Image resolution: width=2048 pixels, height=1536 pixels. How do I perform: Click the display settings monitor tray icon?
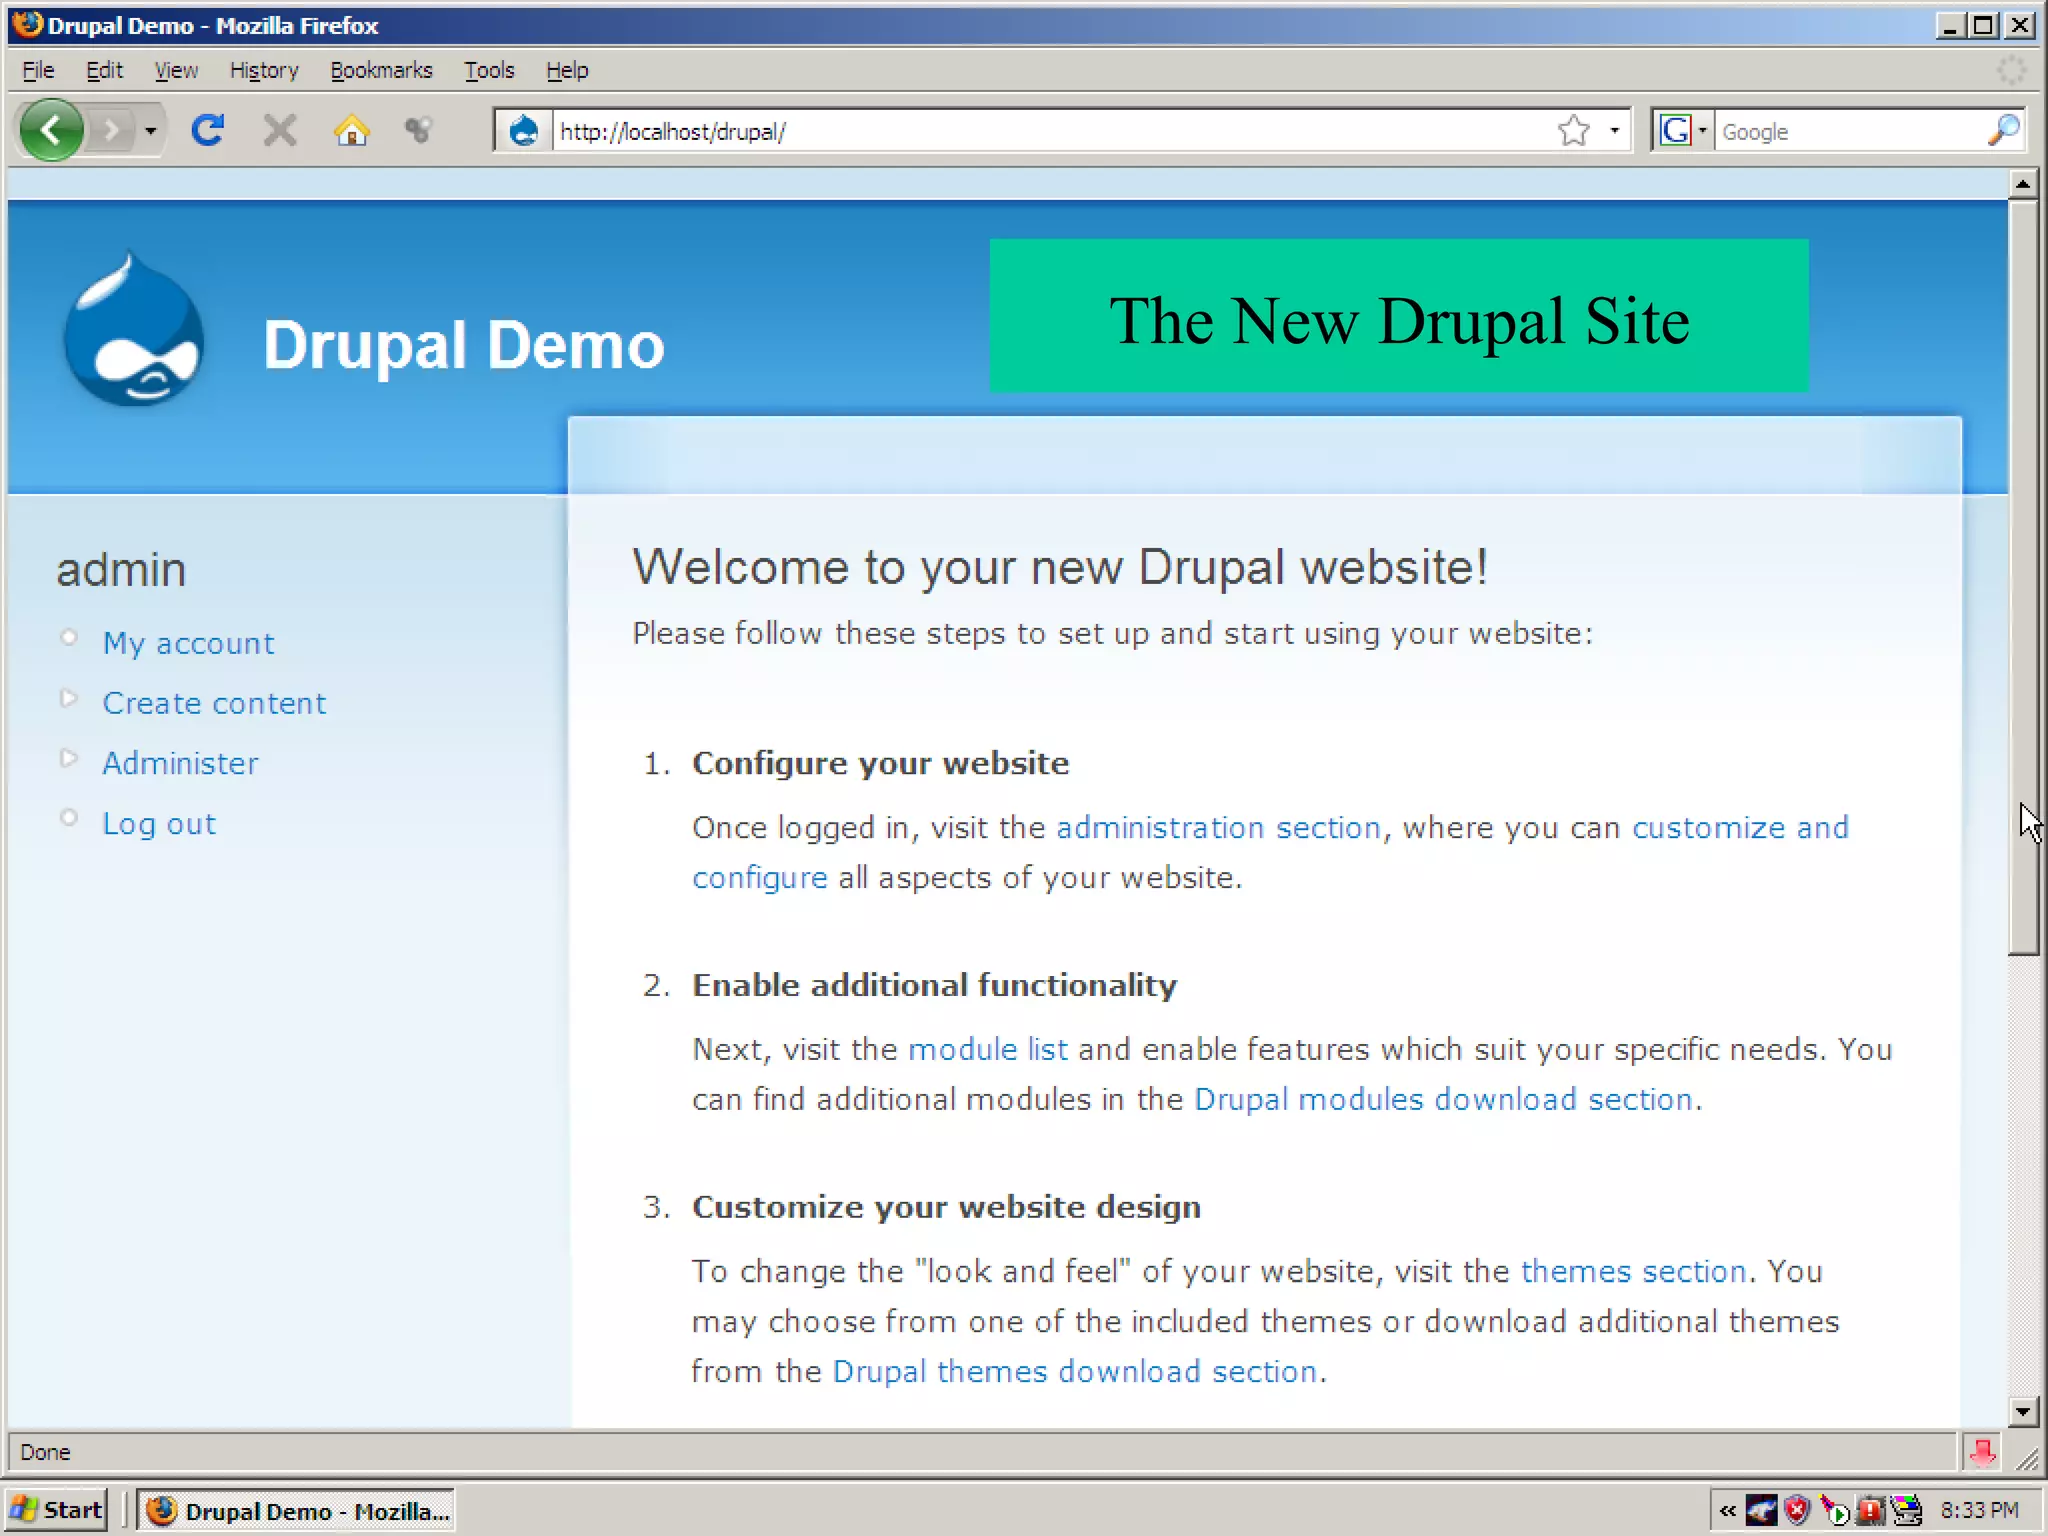(x=1906, y=1510)
